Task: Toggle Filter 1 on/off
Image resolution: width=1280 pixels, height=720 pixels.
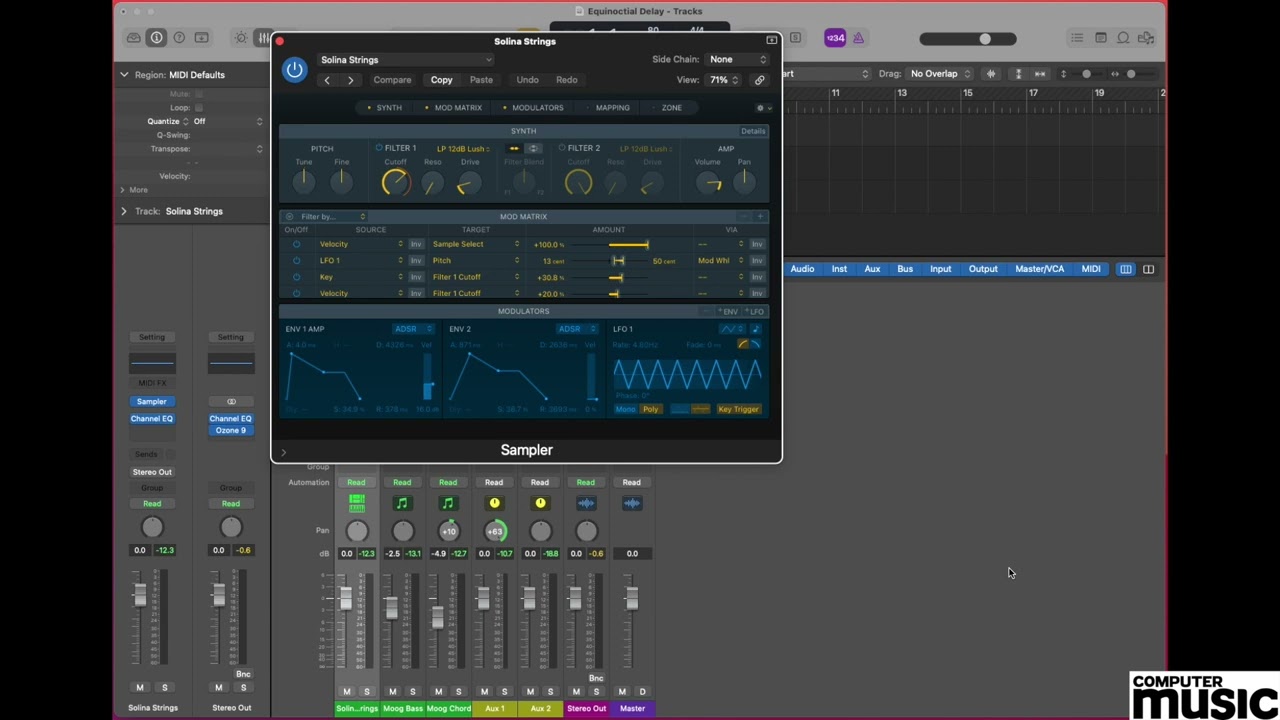Action: click(379, 148)
